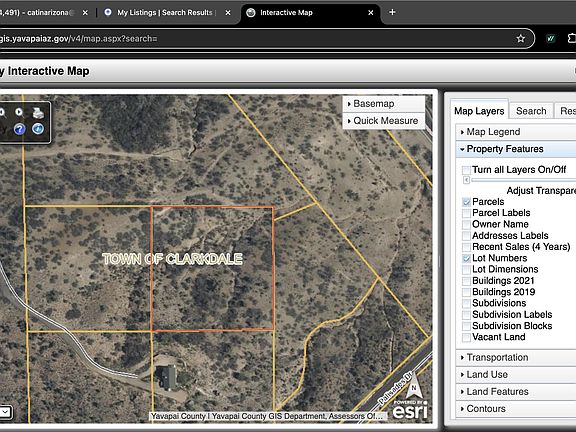Image resolution: width=576 pixels, height=432 pixels.
Task: Switch to My Listings browser tab
Action: (x=165, y=12)
